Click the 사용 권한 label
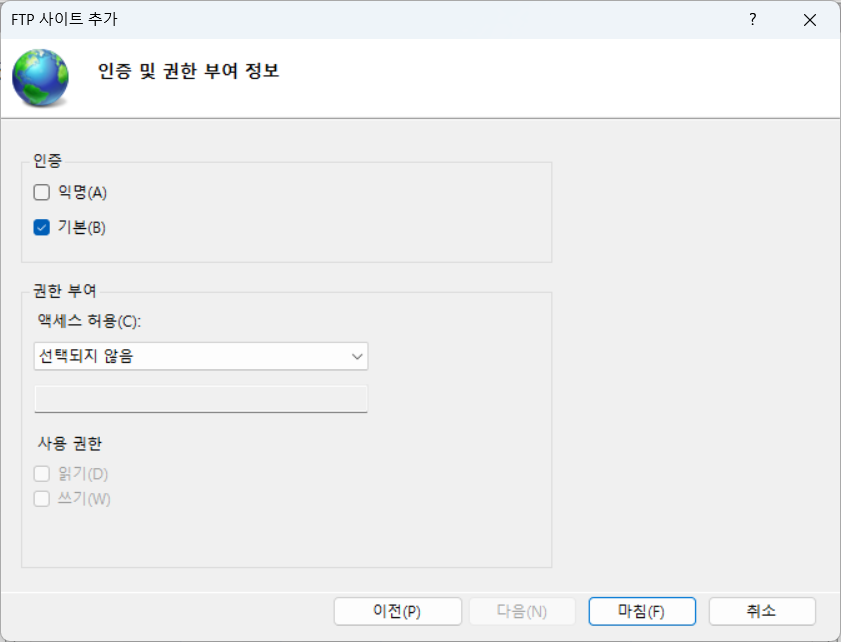 coord(70,444)
